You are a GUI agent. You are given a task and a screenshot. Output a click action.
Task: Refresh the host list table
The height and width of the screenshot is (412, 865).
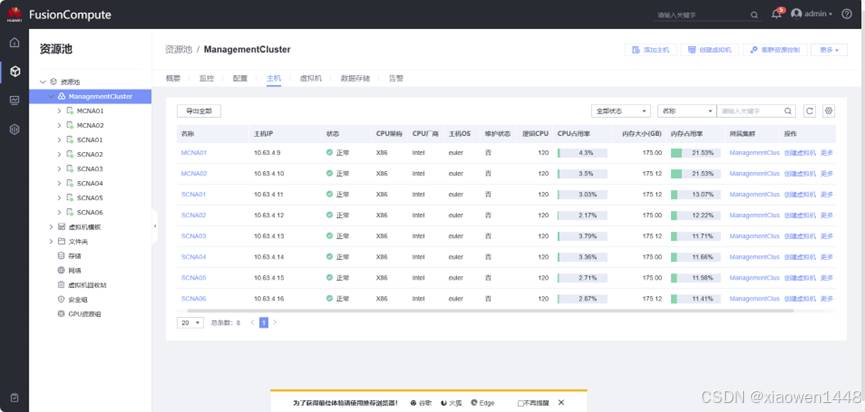pos(810,111)
